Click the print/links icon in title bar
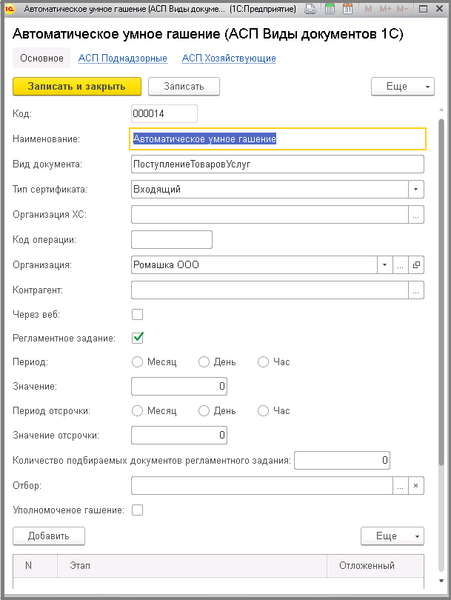Screen dimensions: 451x600 (310, 9)
